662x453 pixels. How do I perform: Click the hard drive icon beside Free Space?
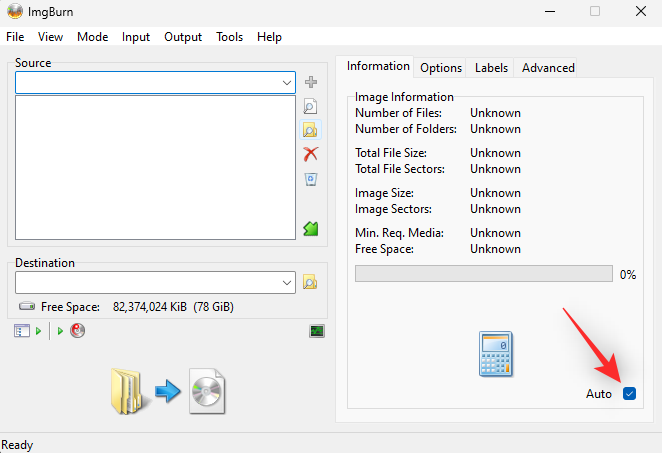[27, 306]
